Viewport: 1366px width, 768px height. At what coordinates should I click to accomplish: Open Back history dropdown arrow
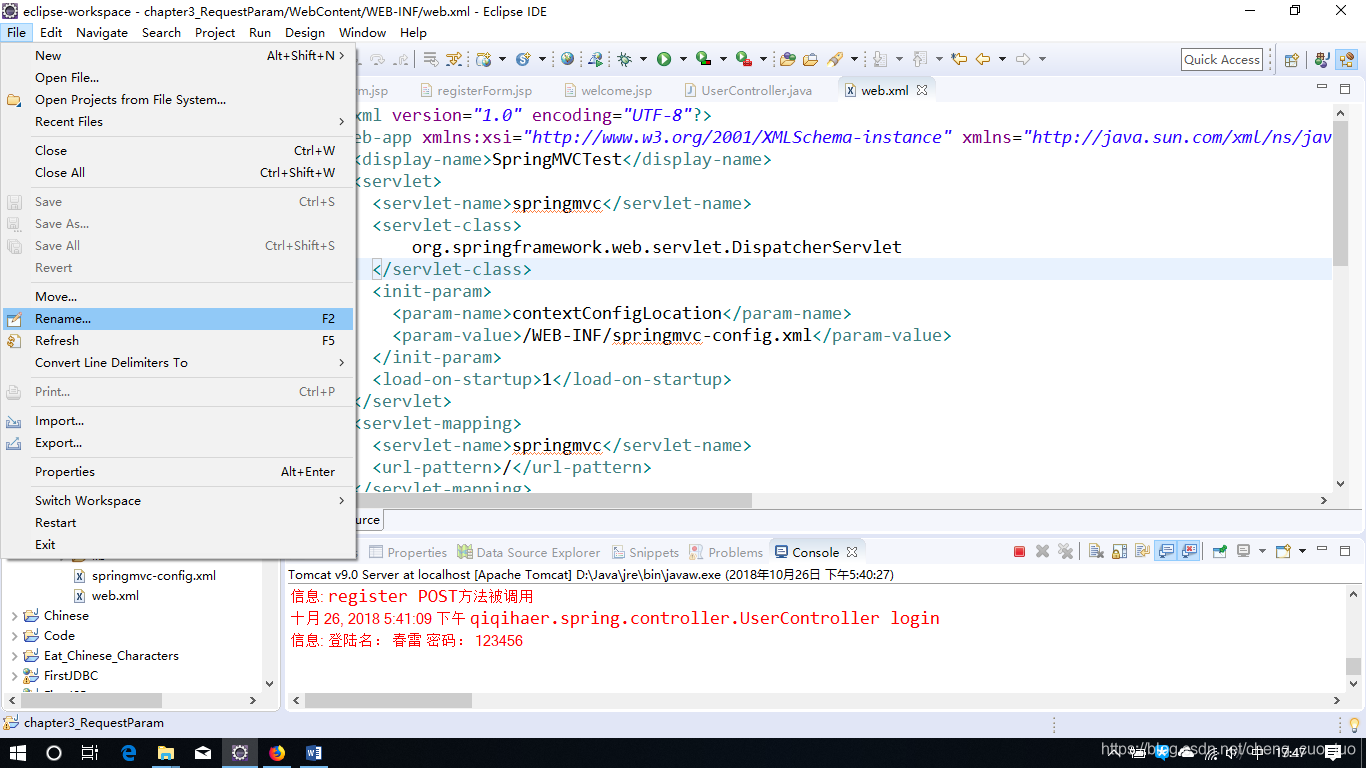[x=1001, y=59]
